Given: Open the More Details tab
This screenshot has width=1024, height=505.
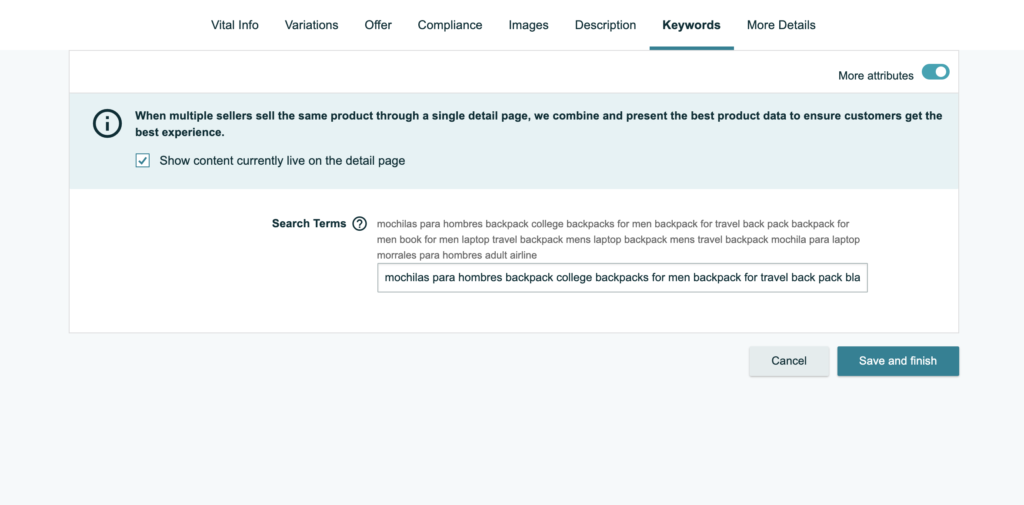Looking at the screenshot, I should [781, 25].
